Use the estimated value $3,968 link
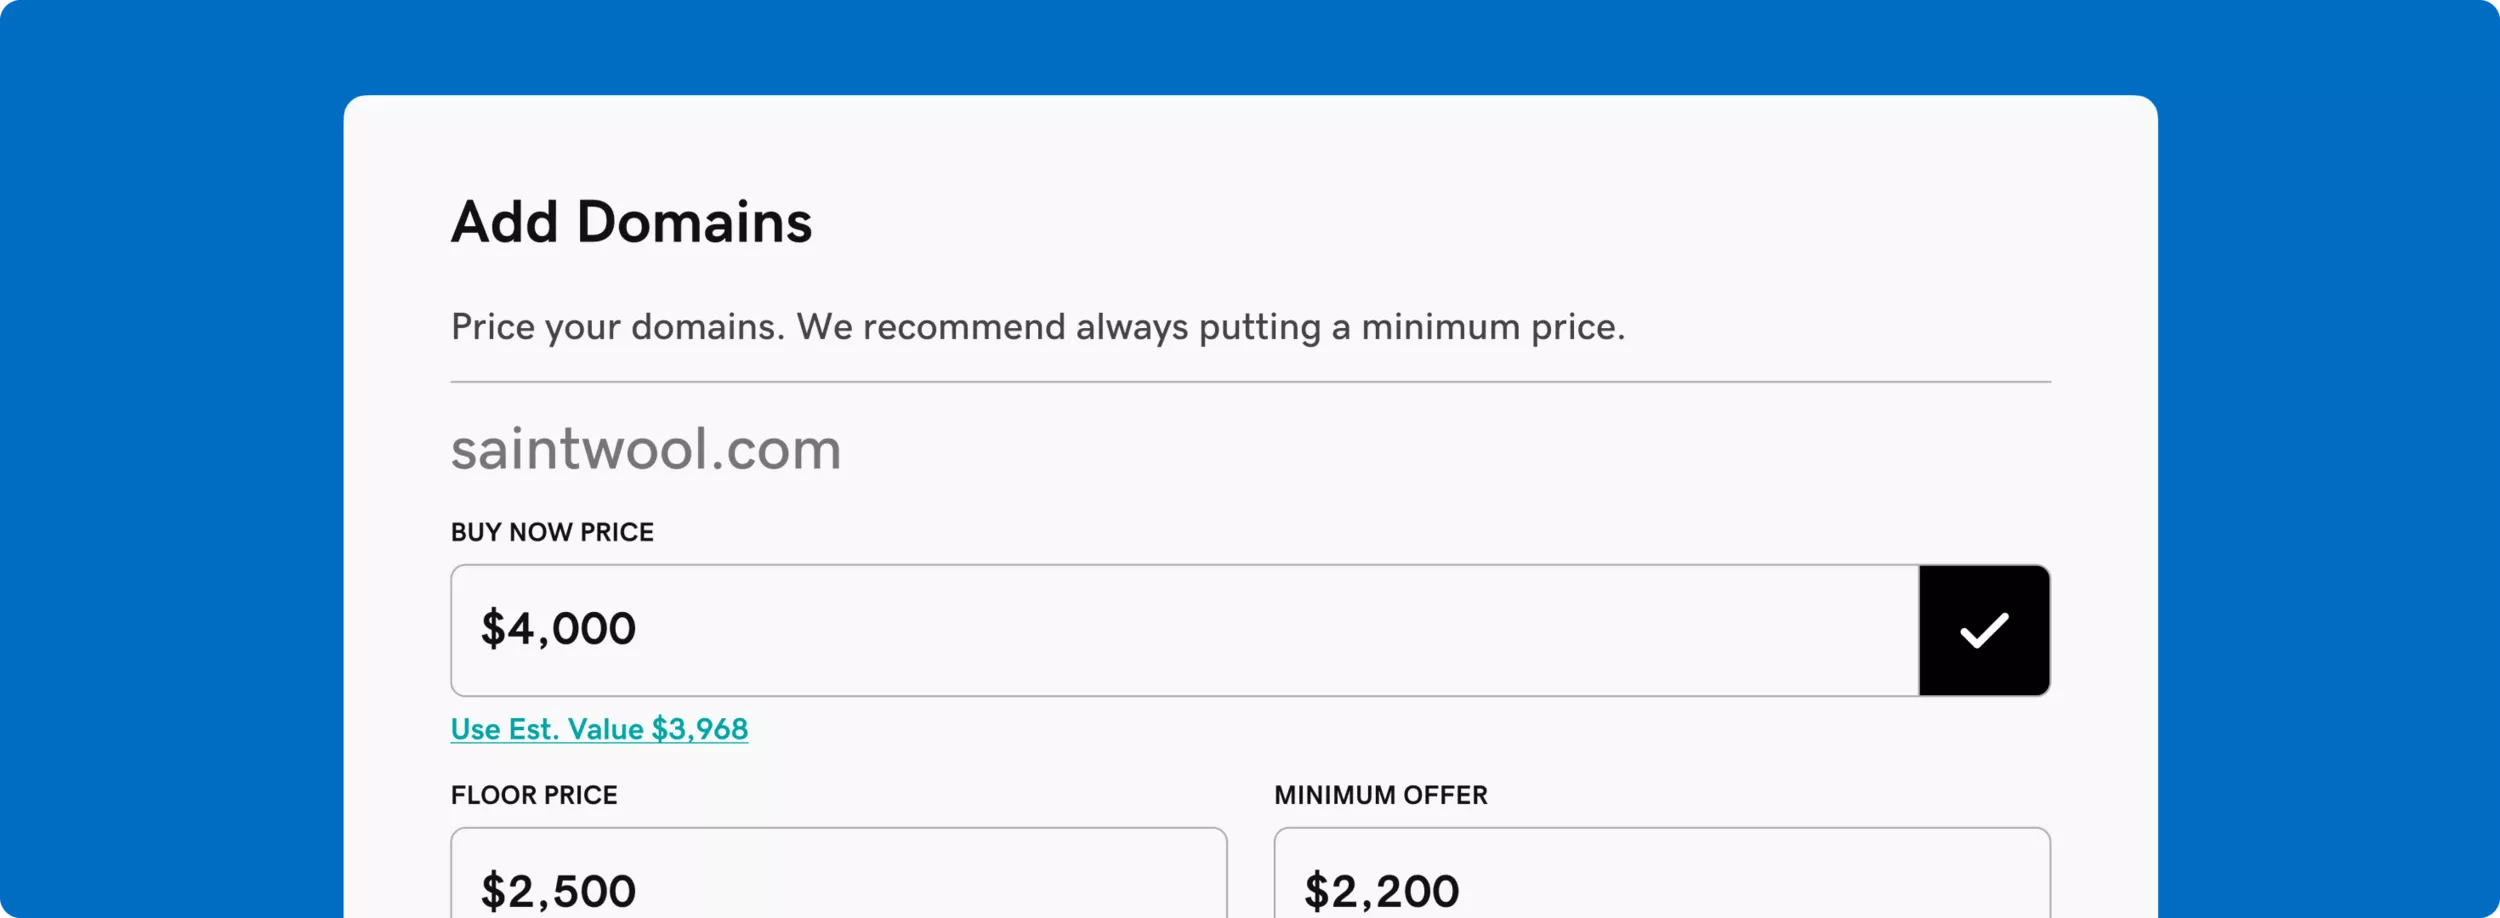This screenshot has height=918, width=2500. [599, 729]
